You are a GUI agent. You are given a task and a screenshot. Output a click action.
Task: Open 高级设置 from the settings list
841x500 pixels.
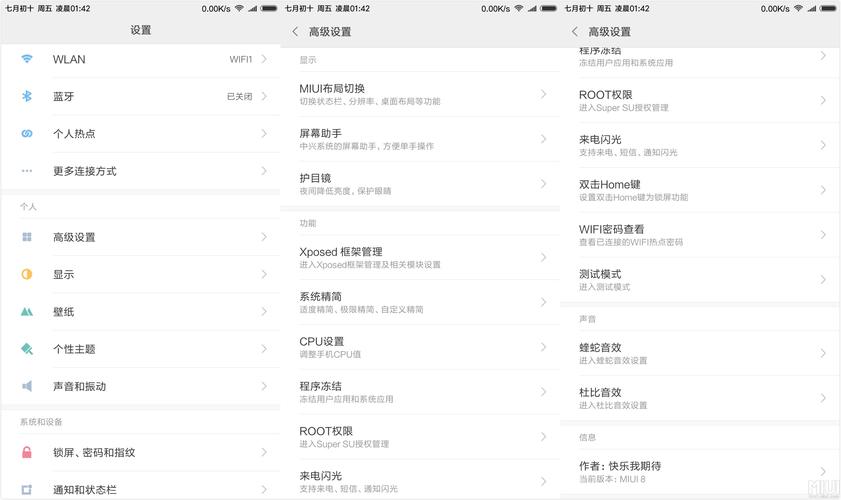click(141, 237)
